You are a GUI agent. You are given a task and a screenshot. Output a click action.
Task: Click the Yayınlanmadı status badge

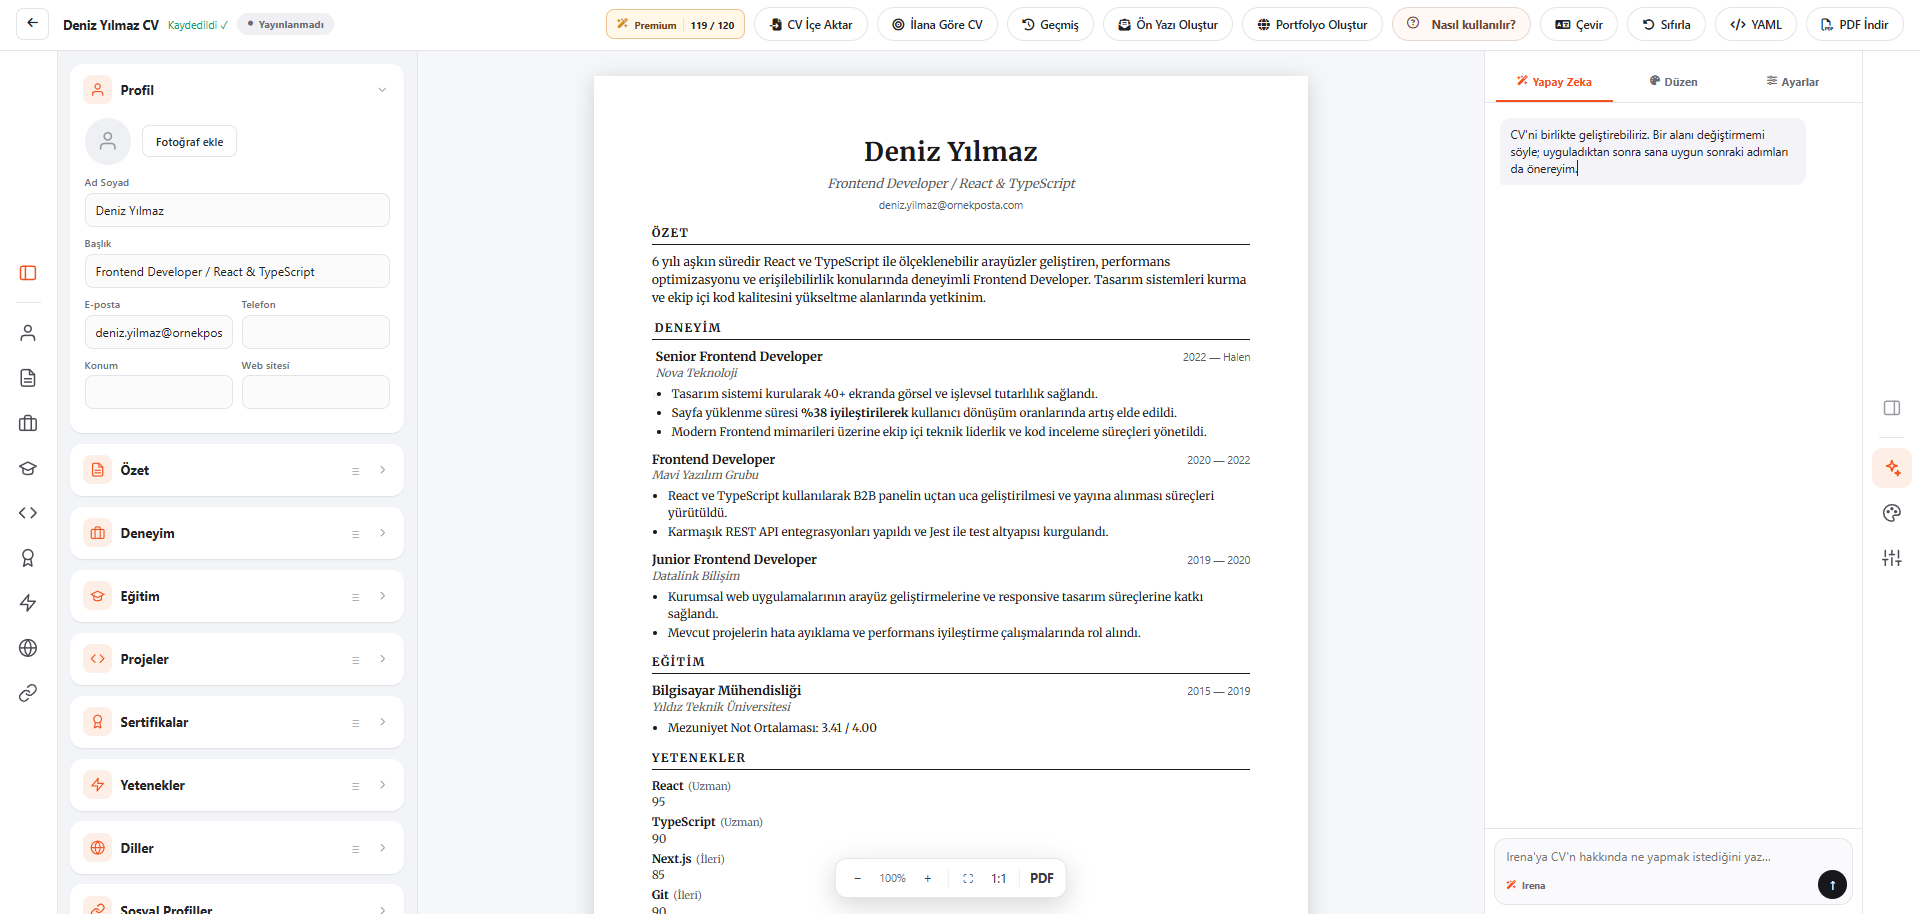click(286, 24)
